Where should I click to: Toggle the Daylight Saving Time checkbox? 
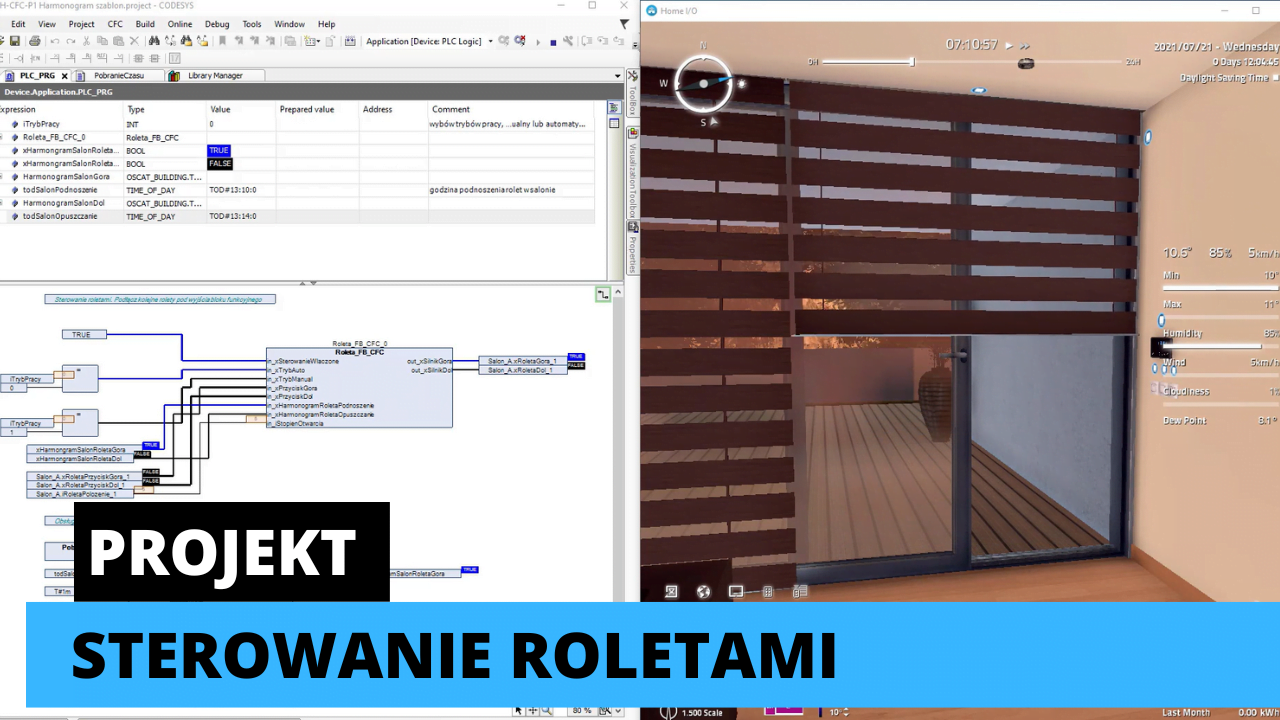point(1275,77)
